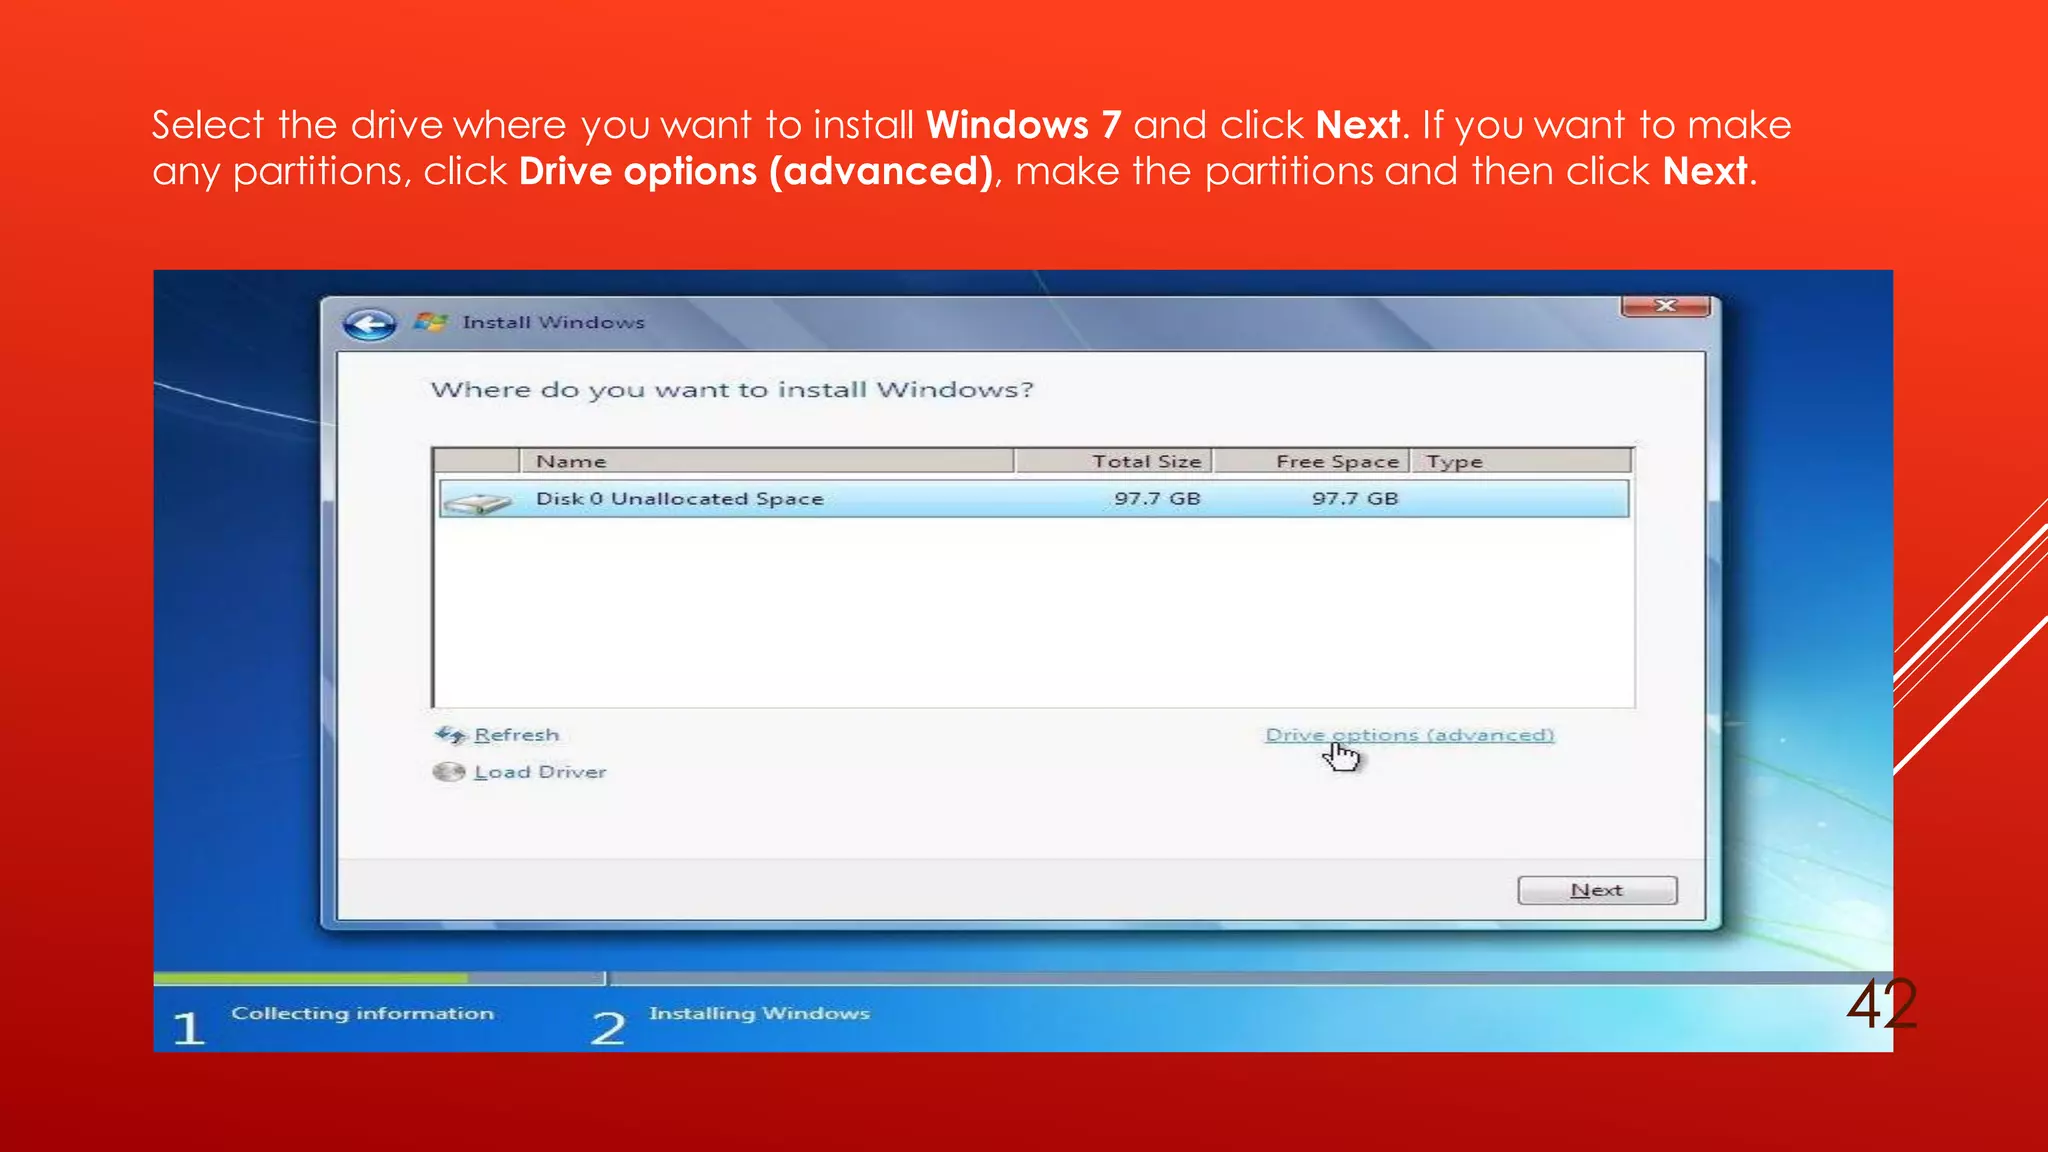Click the Windows flag logo icon

coord(431,322)
